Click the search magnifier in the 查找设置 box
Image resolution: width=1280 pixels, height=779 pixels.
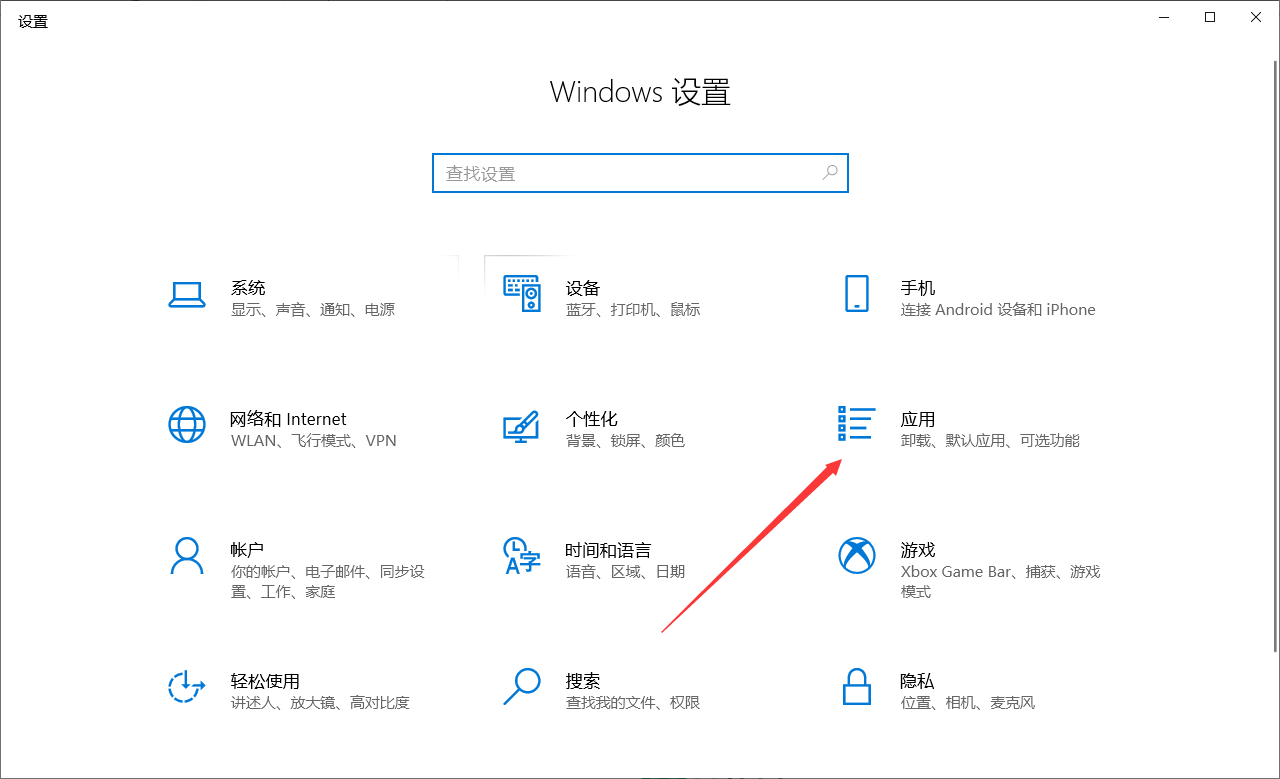click(830, 173)
